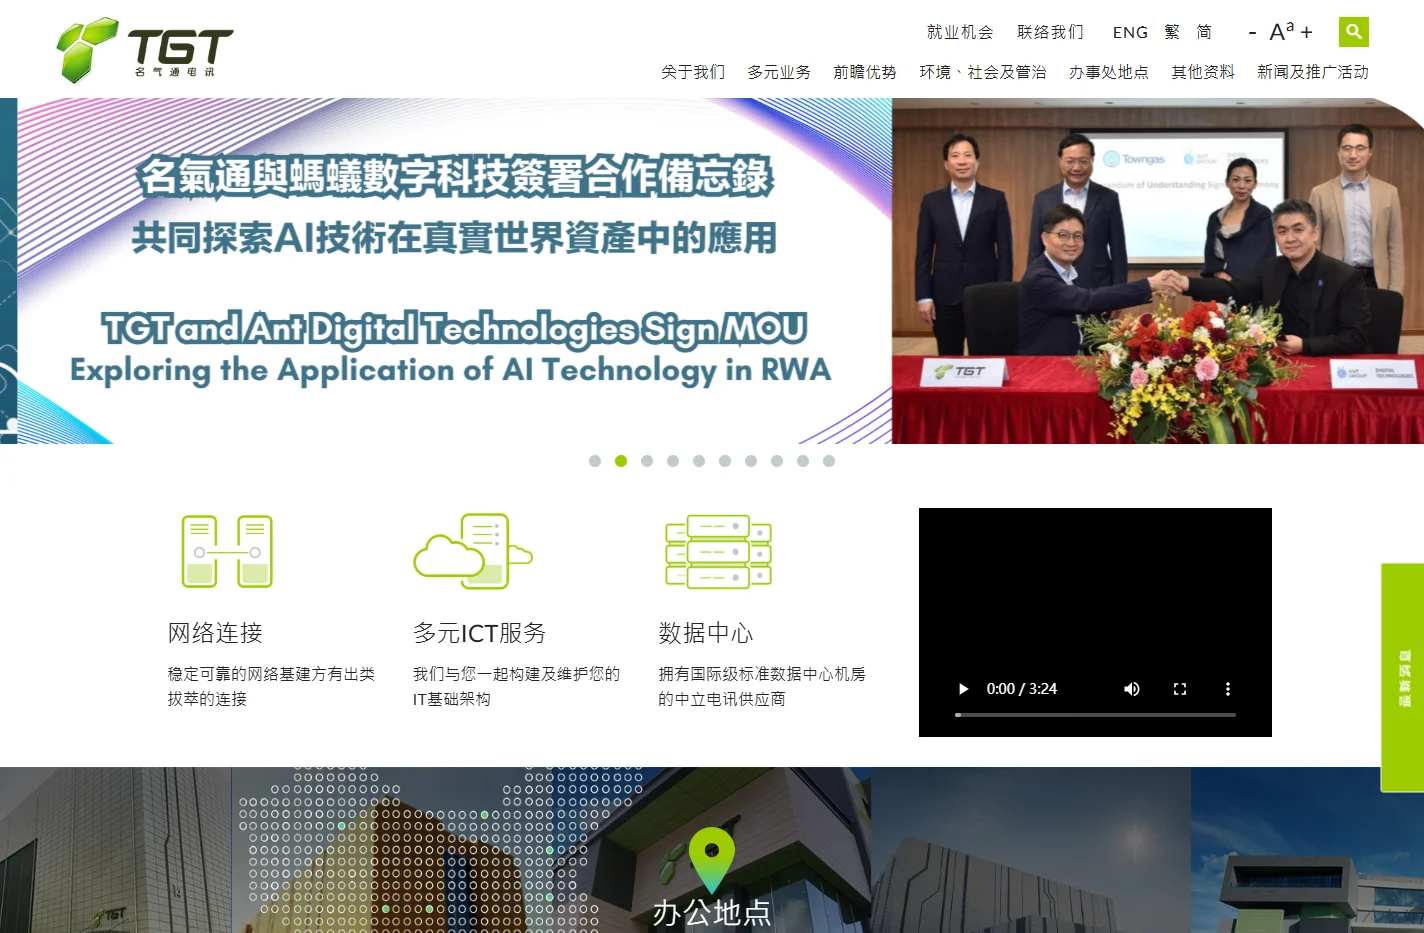Click the 网络连接 server icon
Image resolution: width=1424 pixels, height=933 pixels.
coord(227,551)
